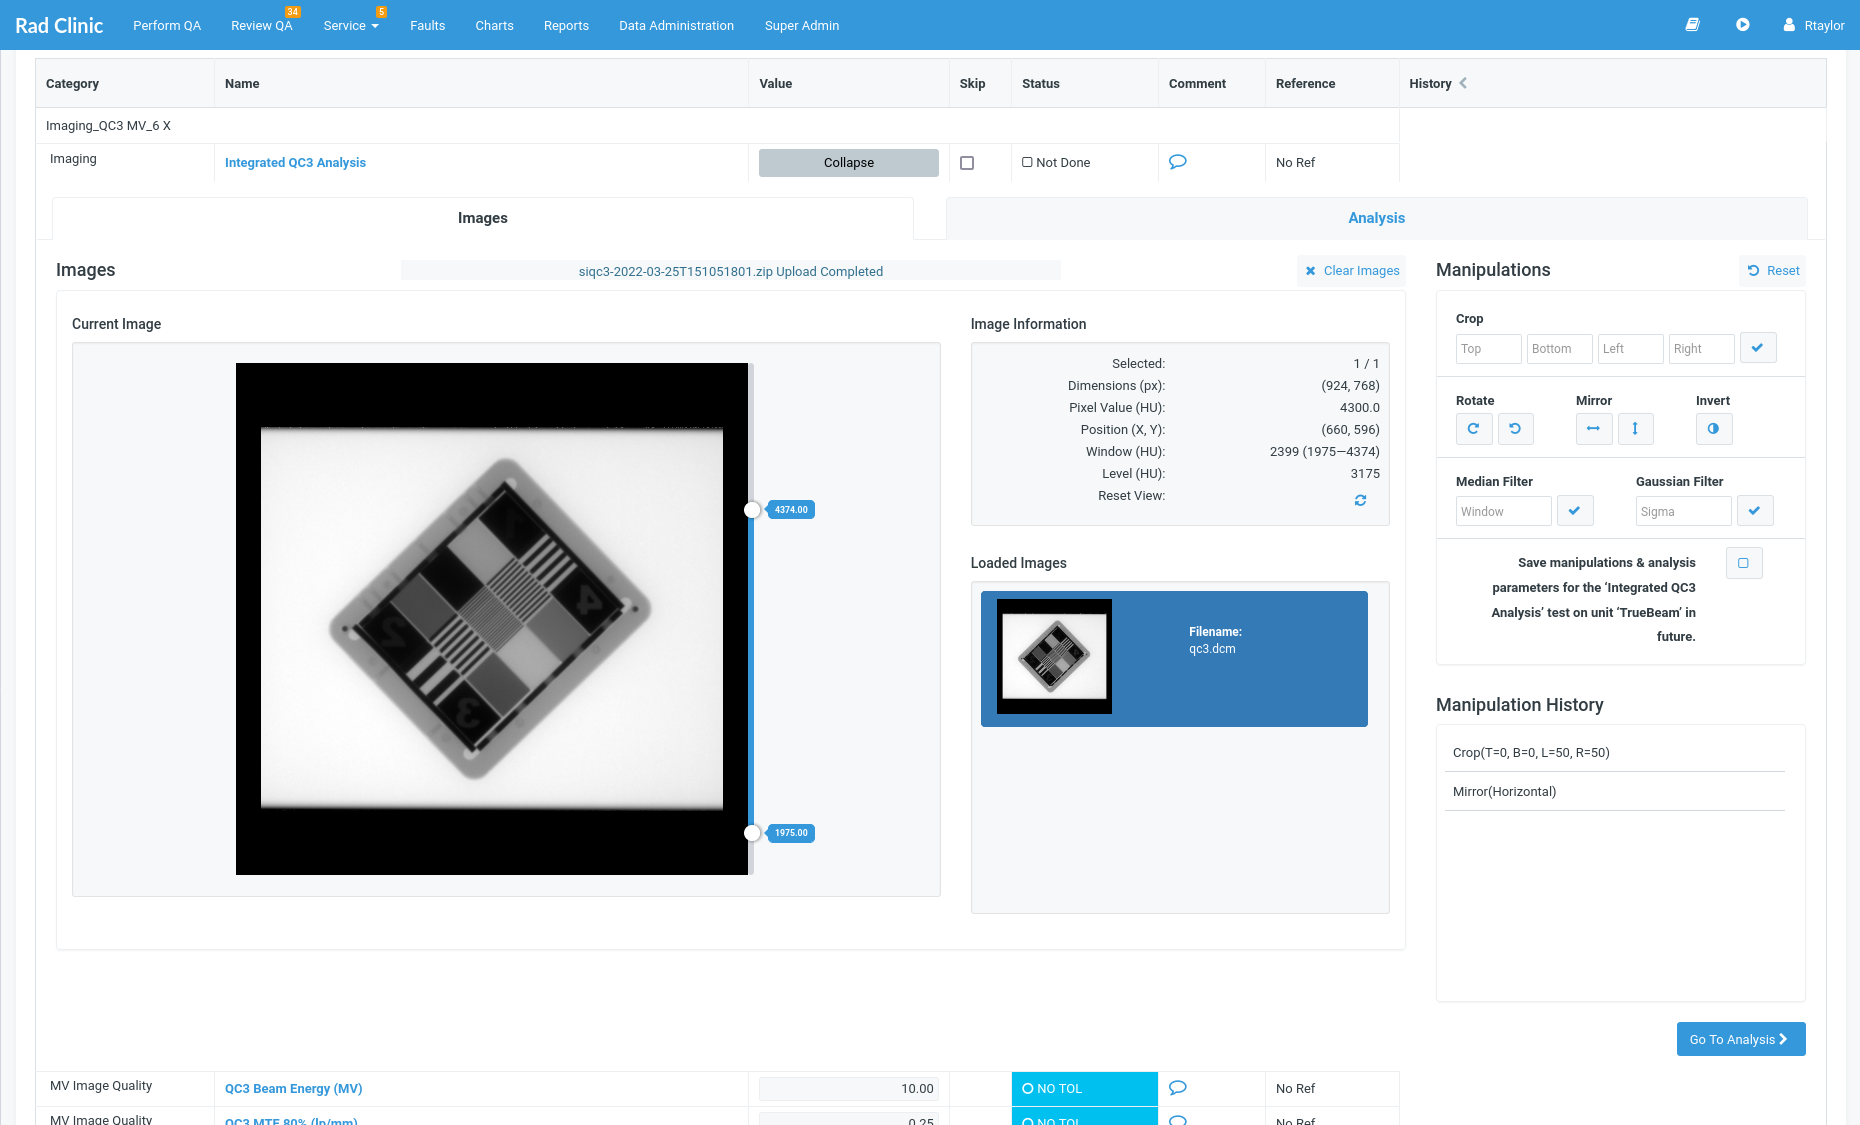Mirror image vertically
The height and width of the screenshot is (1125, 1860).
tap(1635, 429)
